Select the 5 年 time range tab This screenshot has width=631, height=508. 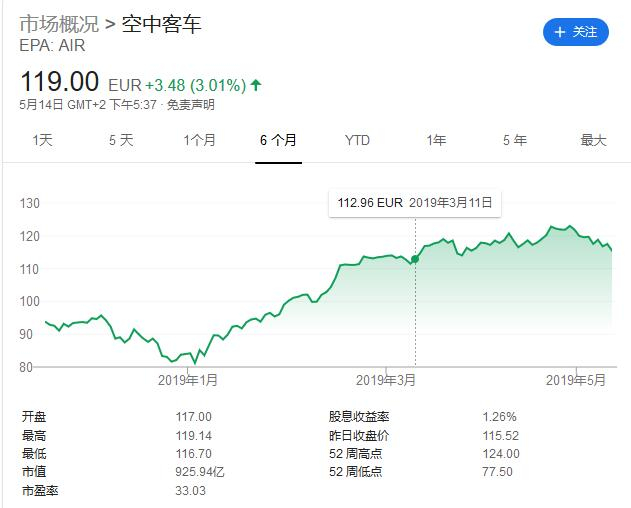(515, 140)
